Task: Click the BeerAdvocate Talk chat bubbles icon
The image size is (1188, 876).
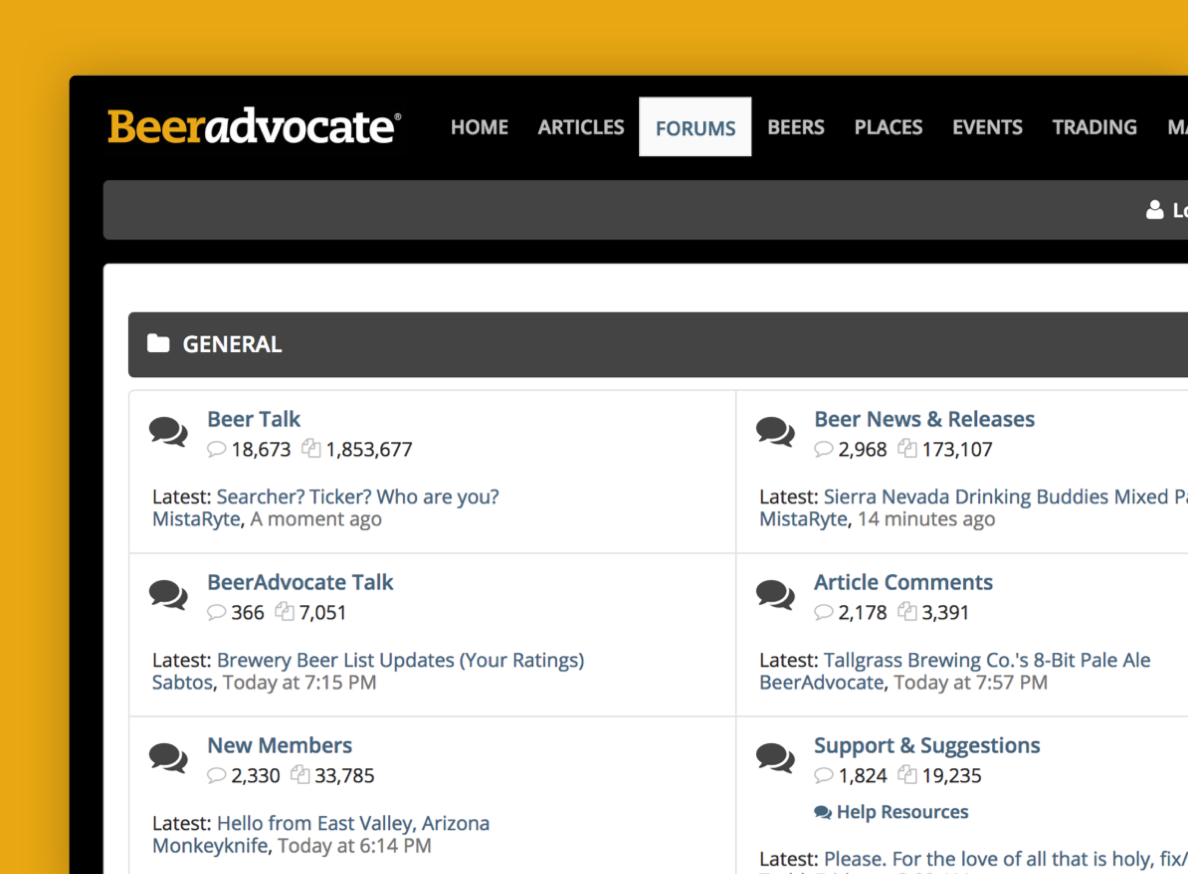Action: tap(168, 595)
